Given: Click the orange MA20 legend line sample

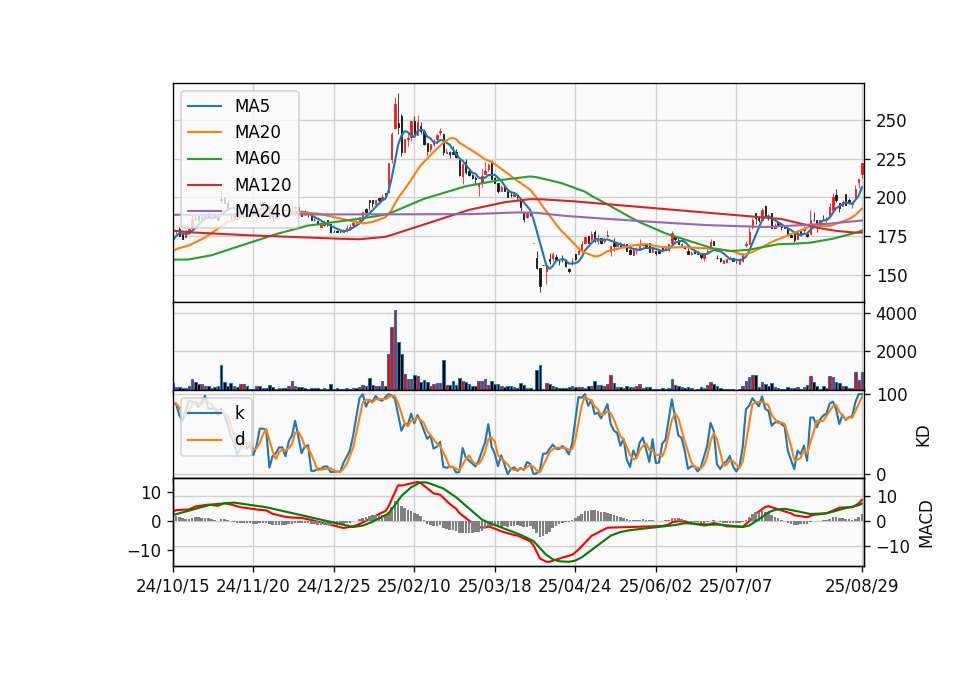Looking at the screenshot, I should tap(204, 132).
